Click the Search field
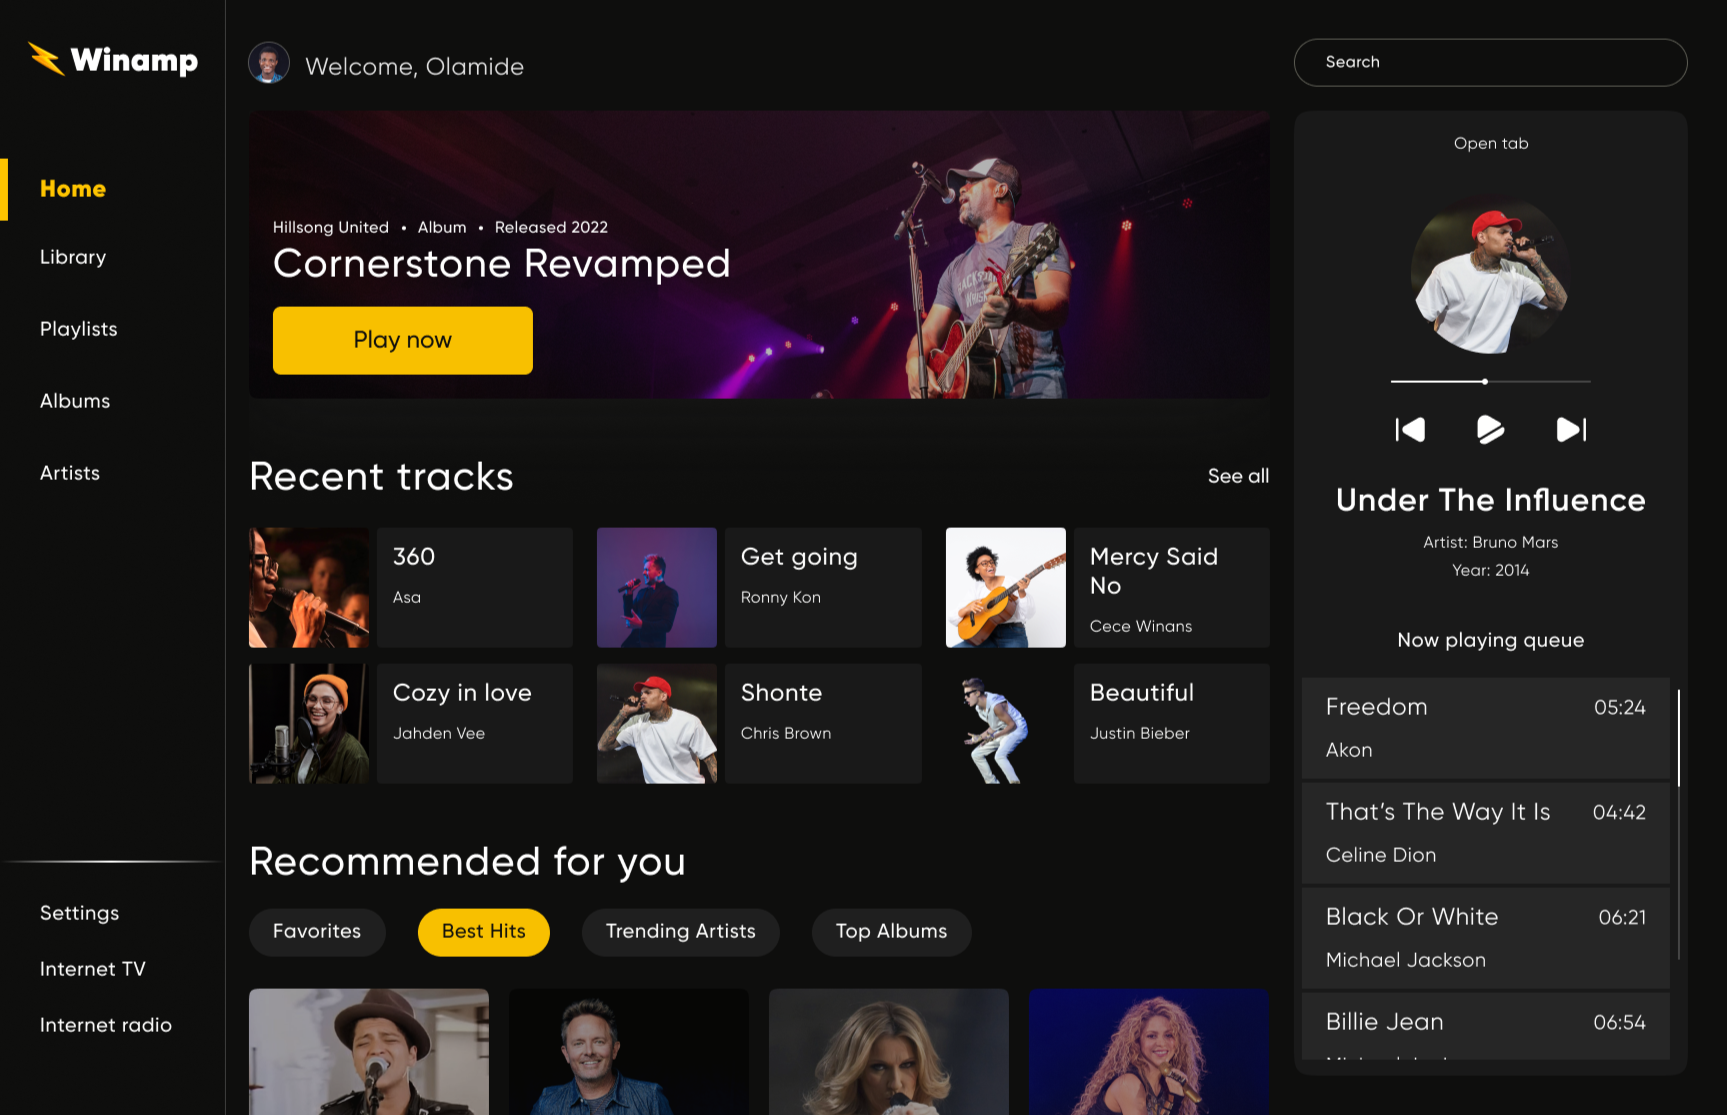Screen dimensions: 1727x1115 click(1490, 62)
